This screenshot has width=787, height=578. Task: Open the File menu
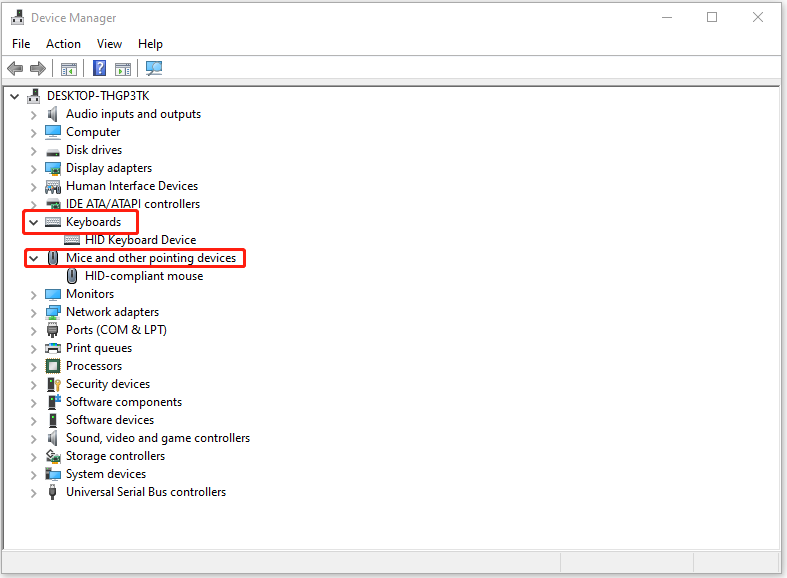coord(21,44)
